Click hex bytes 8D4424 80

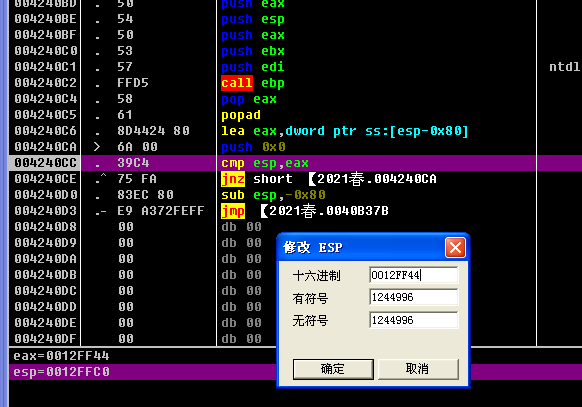[x=153, y=131]
